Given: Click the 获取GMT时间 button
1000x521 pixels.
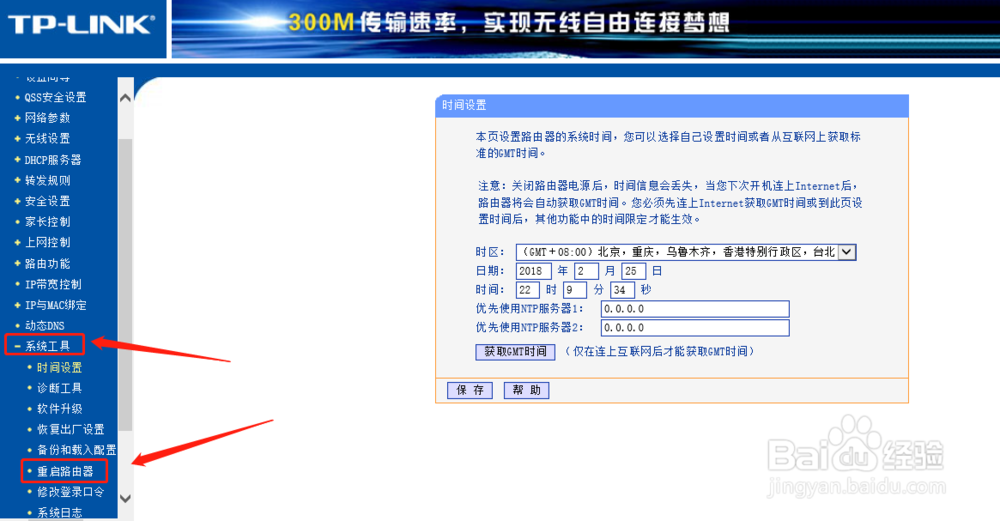Looking at the screenshot, I should pyautogui.click(x=515, y=352).
